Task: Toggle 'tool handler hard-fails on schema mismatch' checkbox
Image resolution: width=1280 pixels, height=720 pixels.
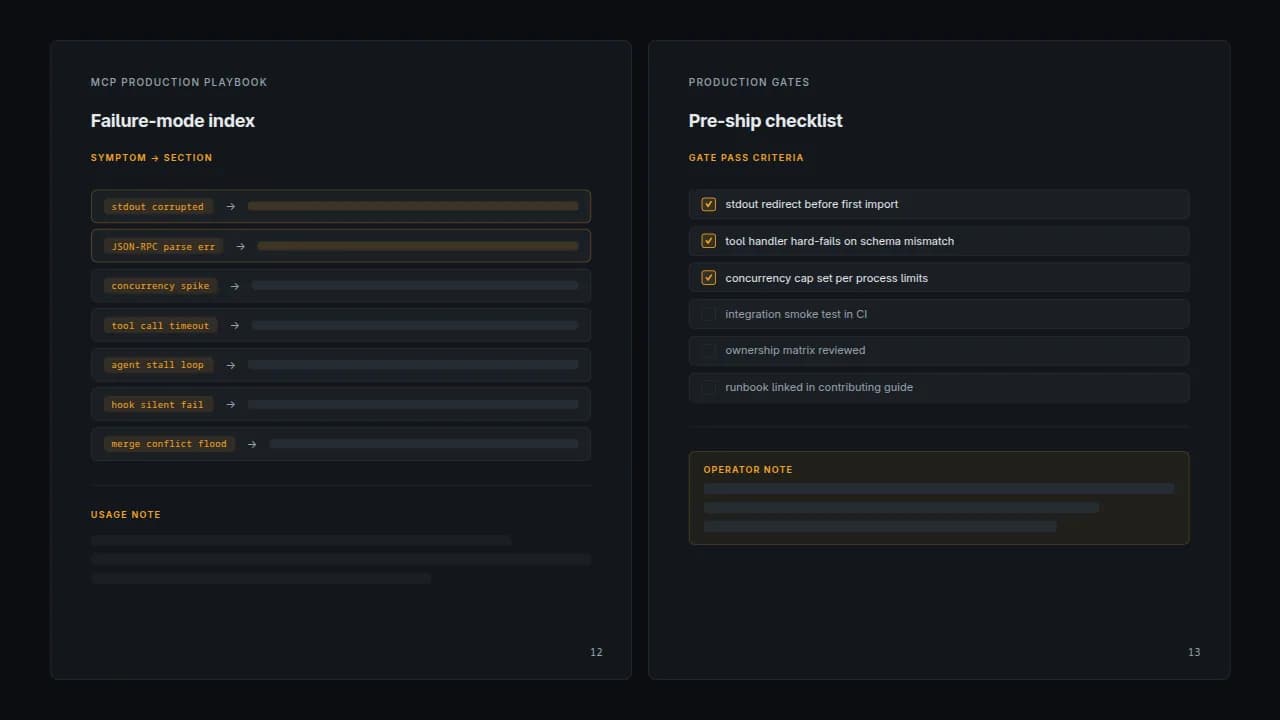Action: pos(708,241)
